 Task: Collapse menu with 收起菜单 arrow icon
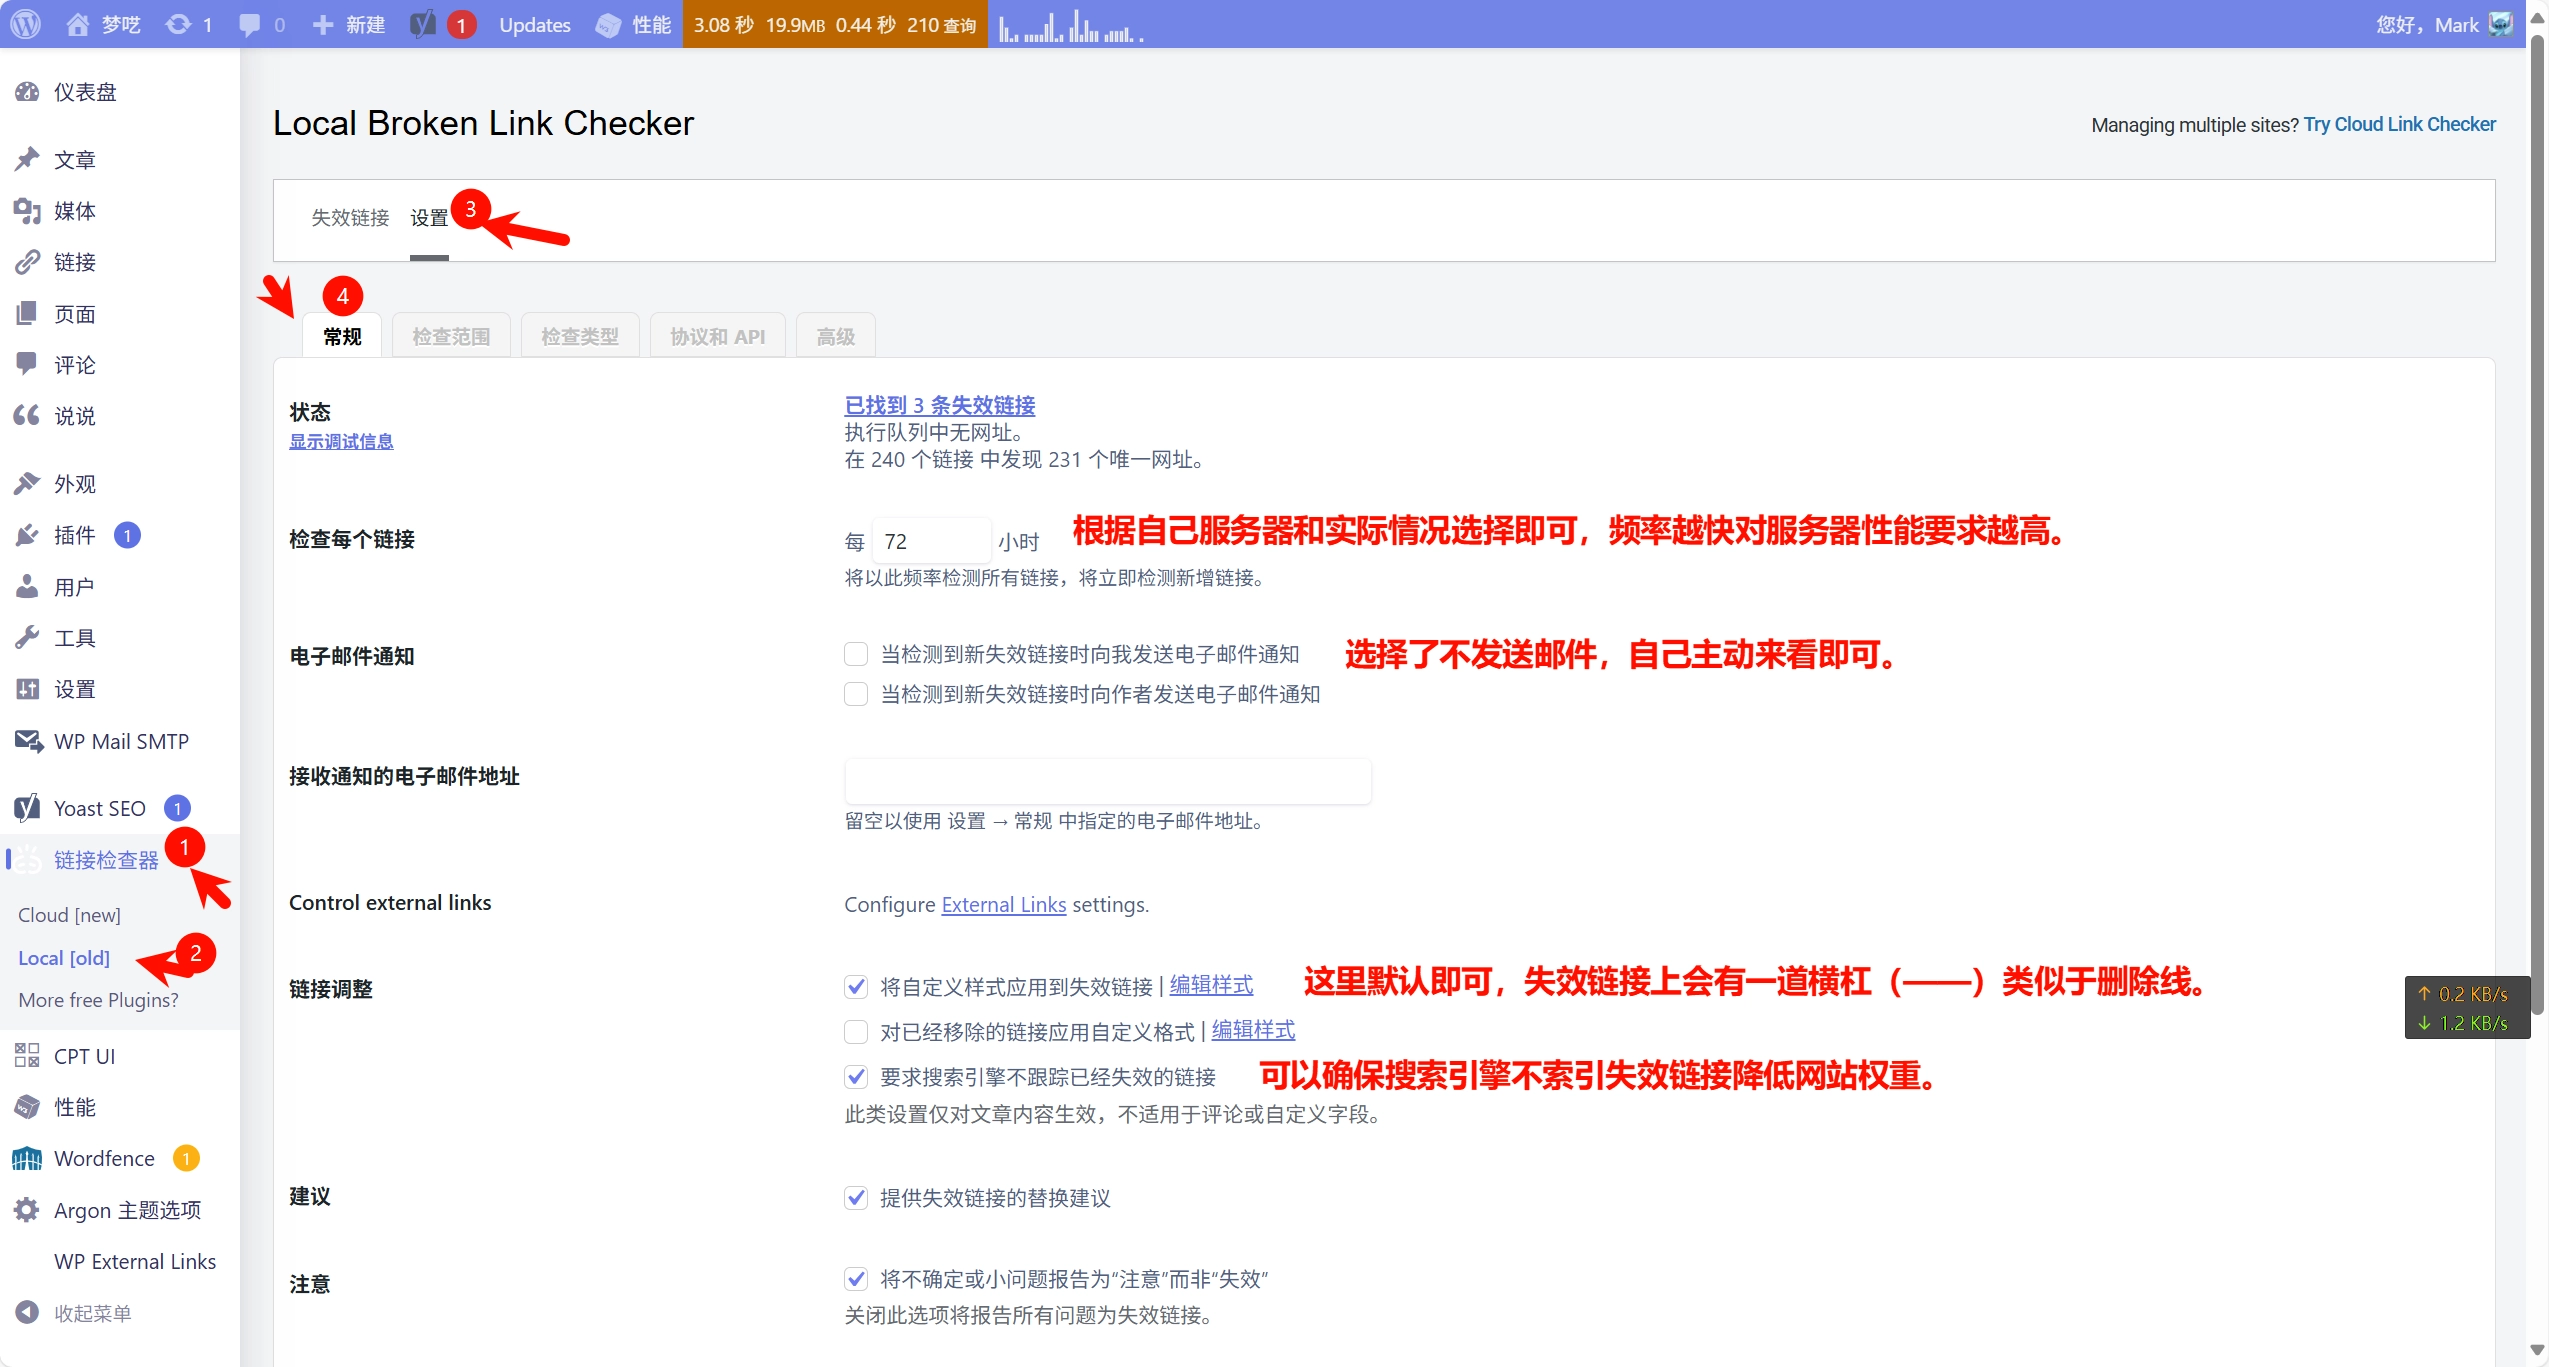[x=27, y=1312]
